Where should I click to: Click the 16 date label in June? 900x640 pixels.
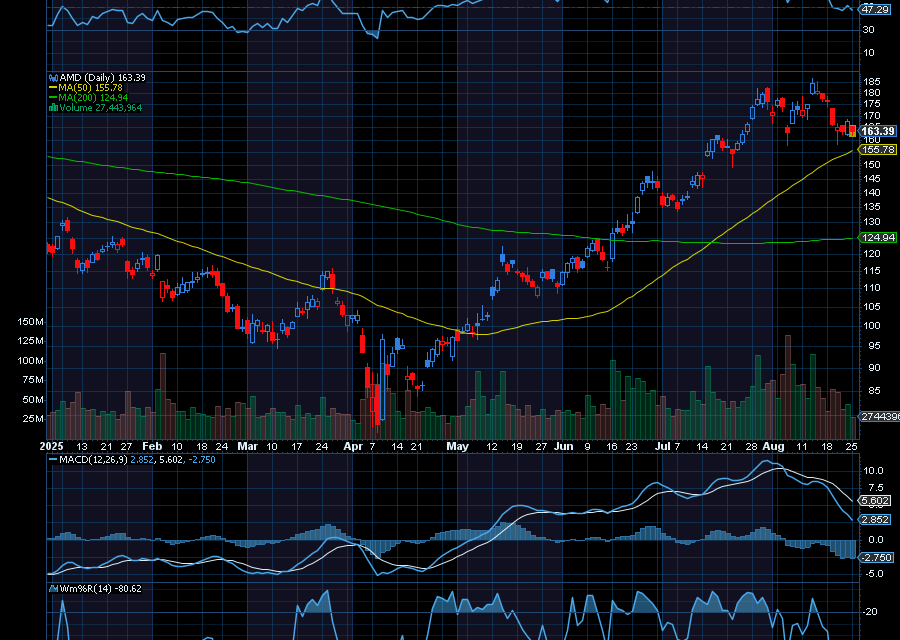tap(612, 446)
